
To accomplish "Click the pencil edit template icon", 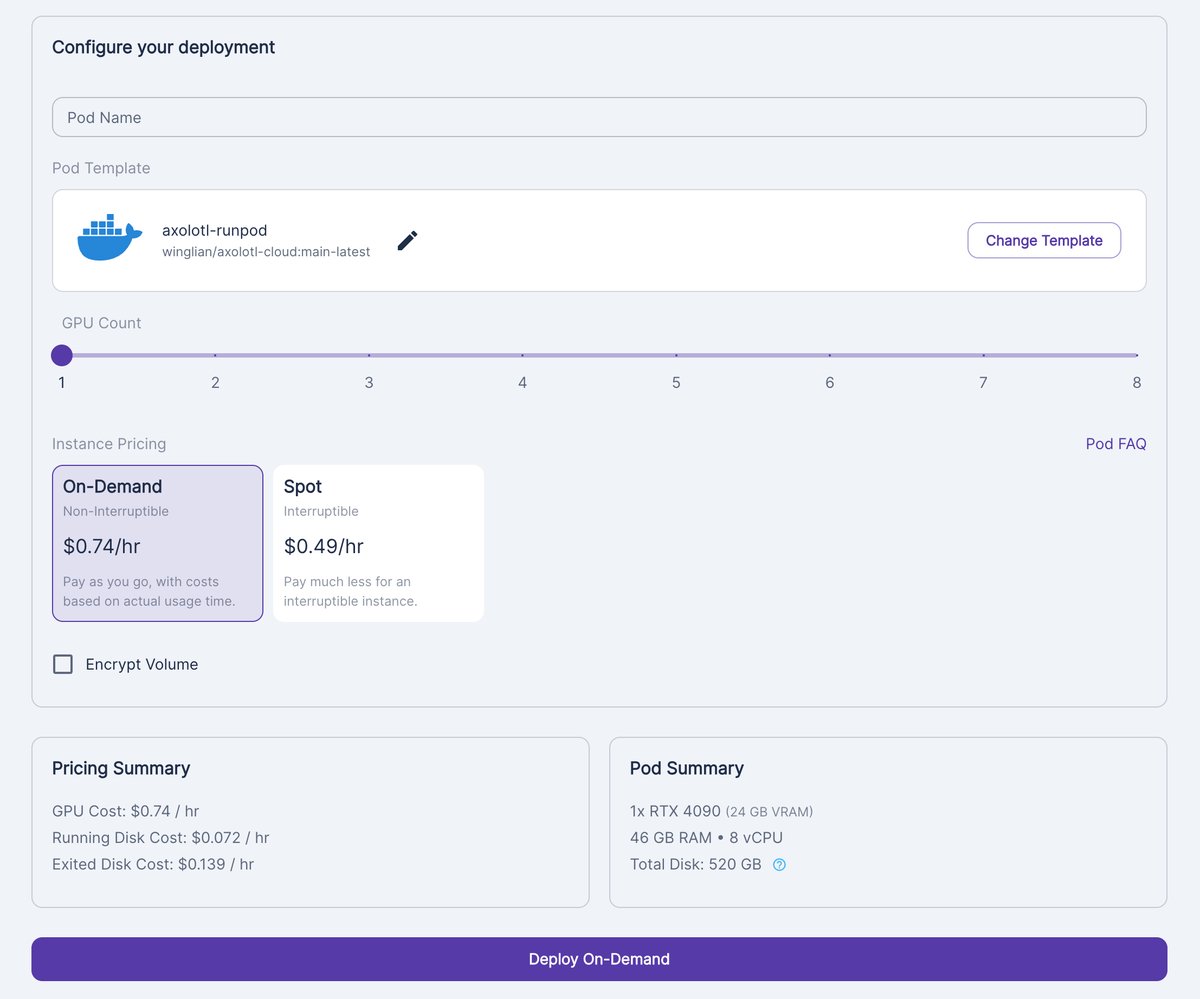I will tap(407, 241).
